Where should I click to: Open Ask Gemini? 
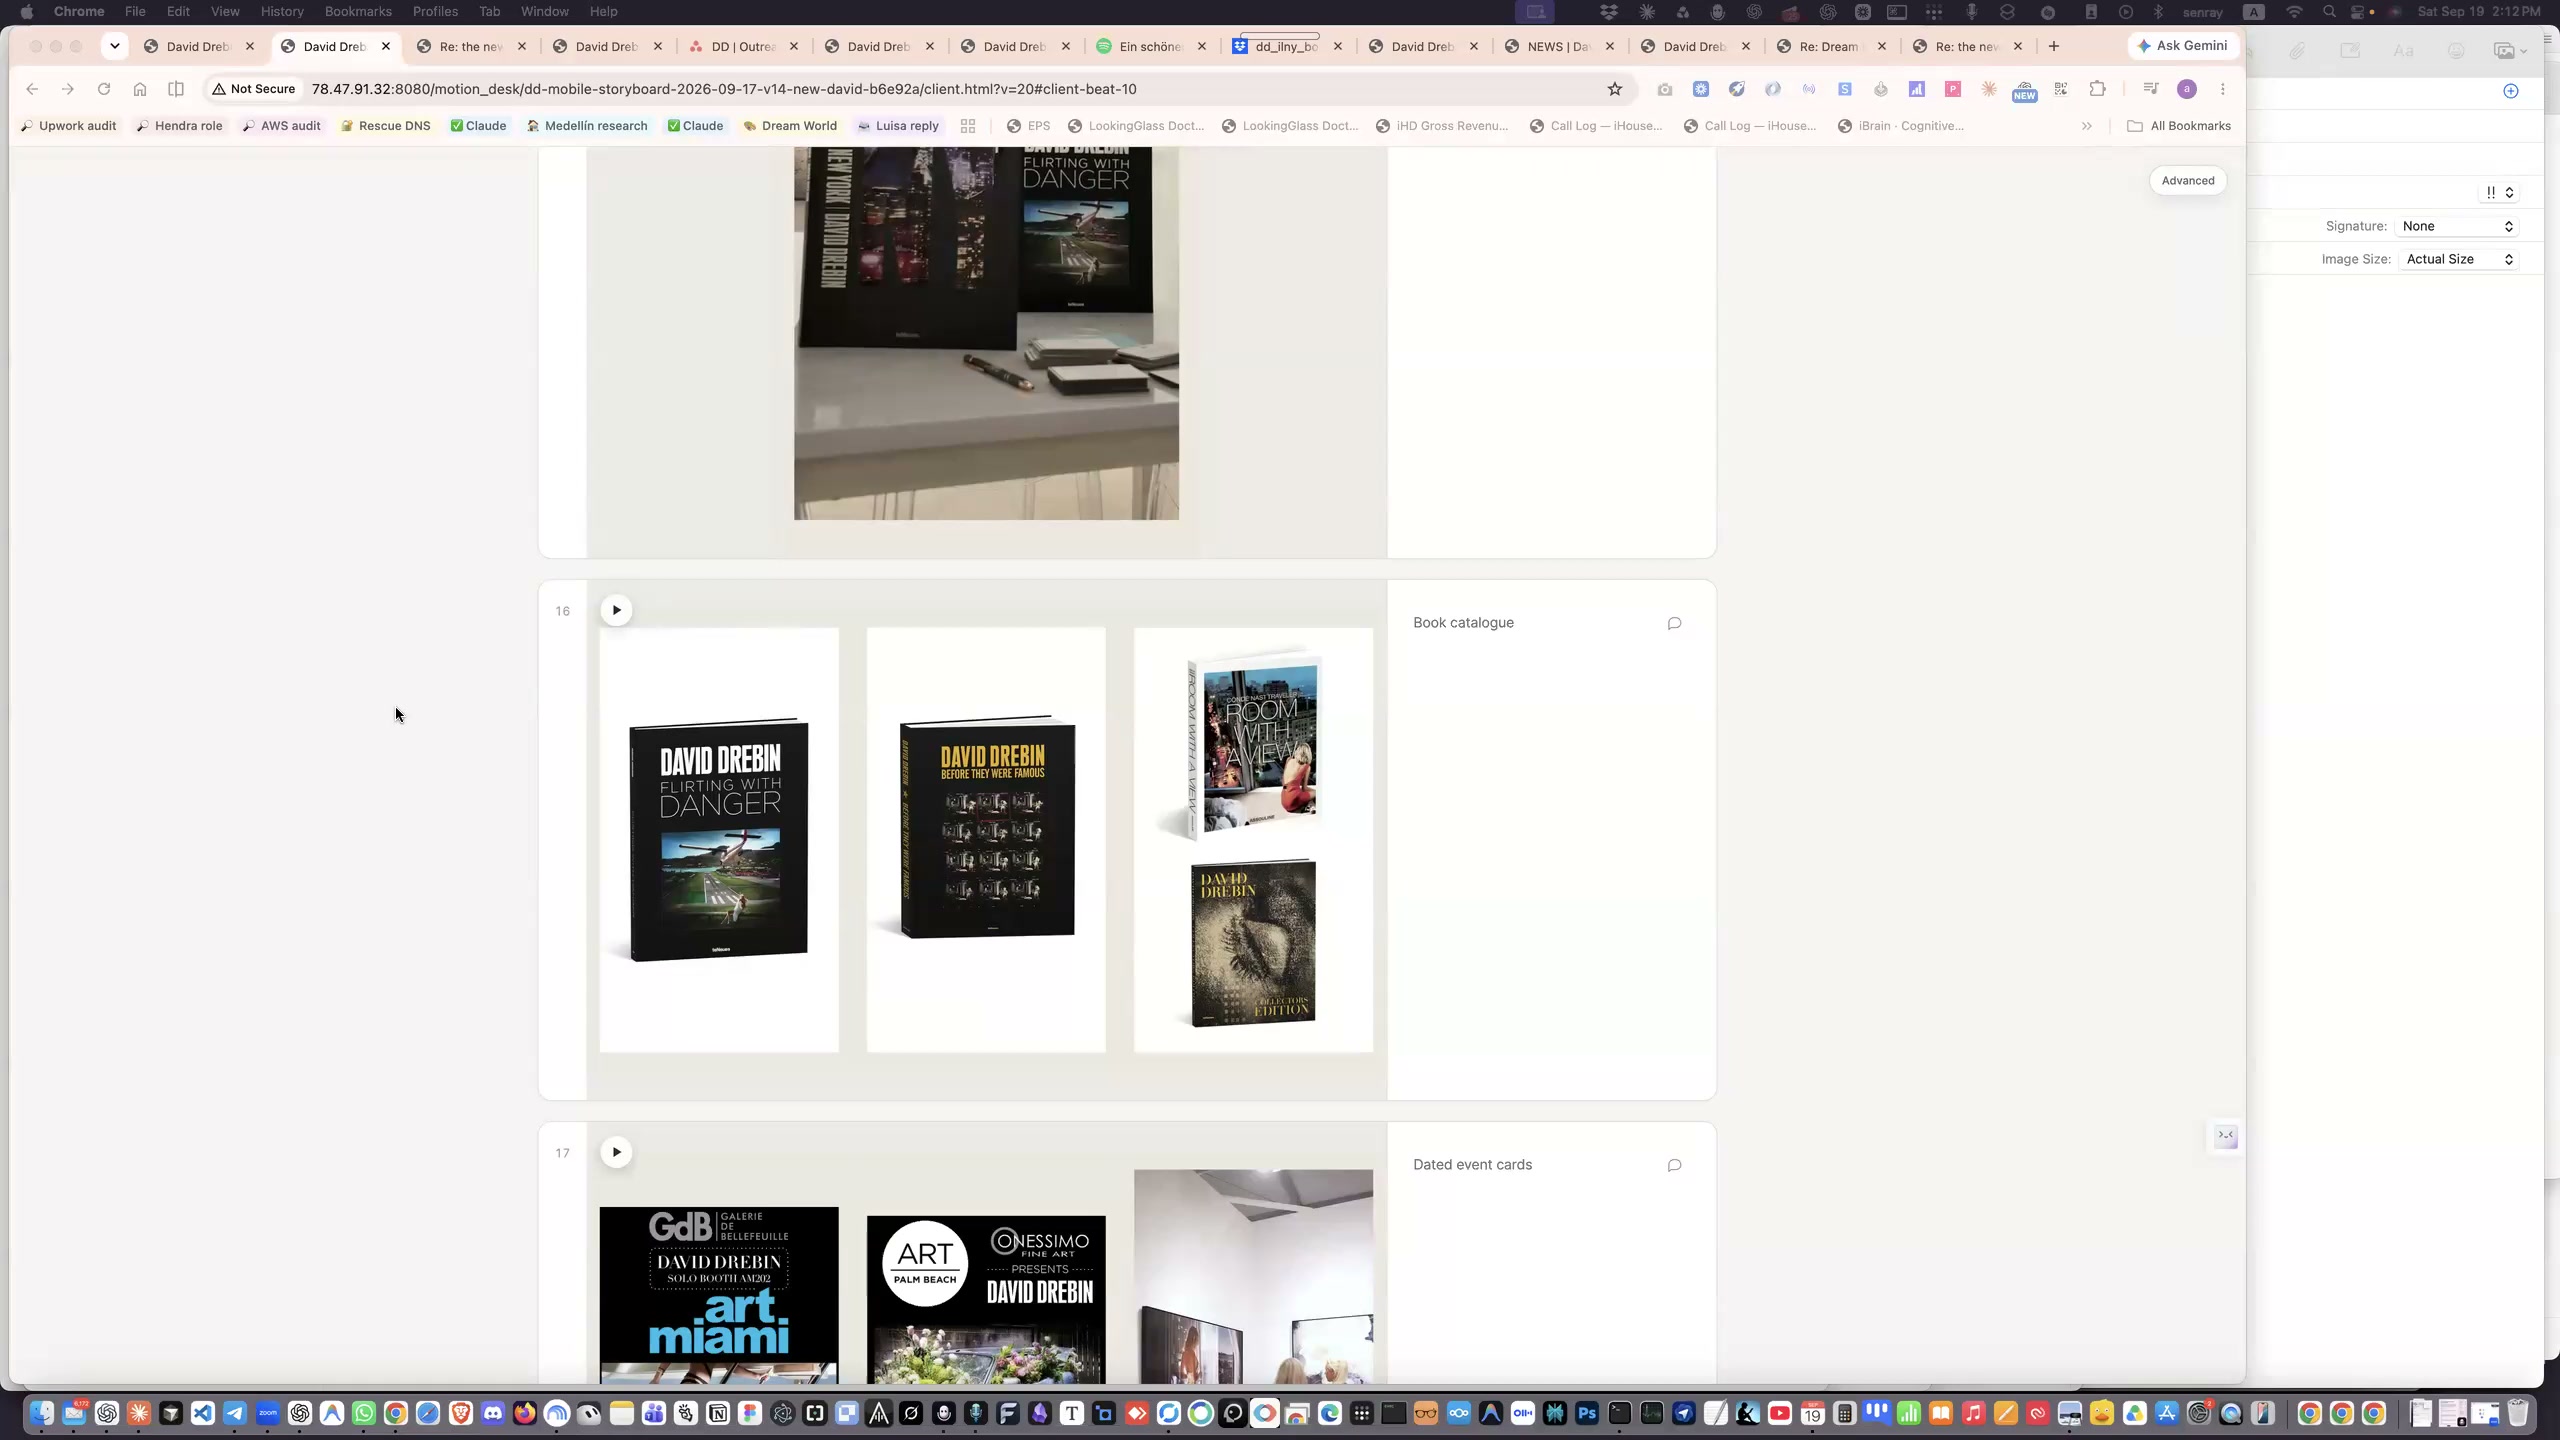2182,46
